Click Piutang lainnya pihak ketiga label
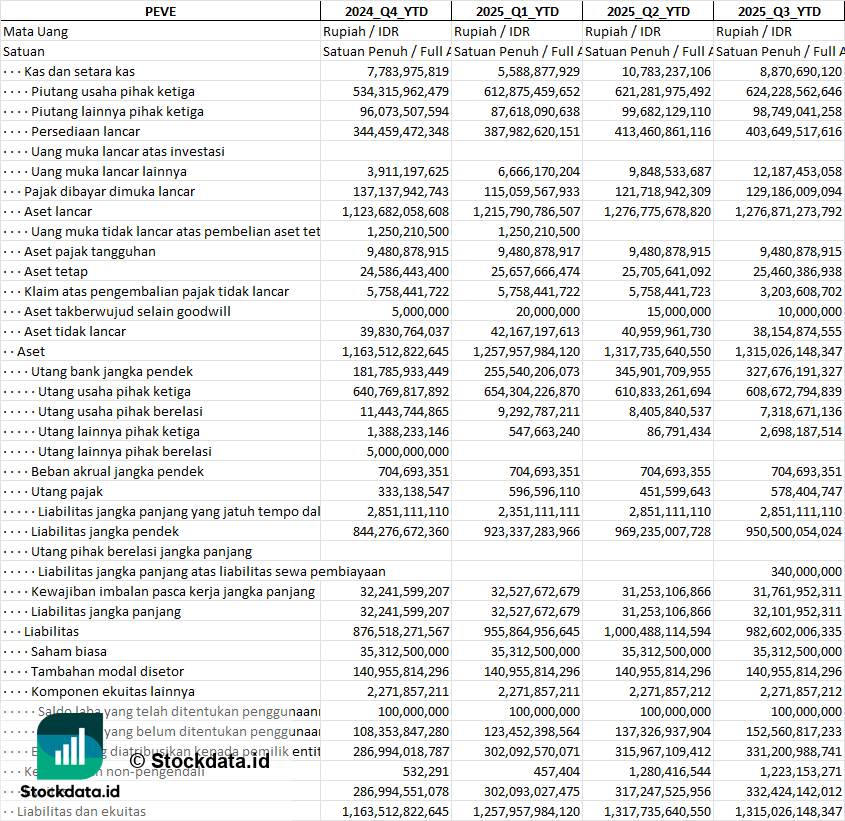 (x=117, y=112)
